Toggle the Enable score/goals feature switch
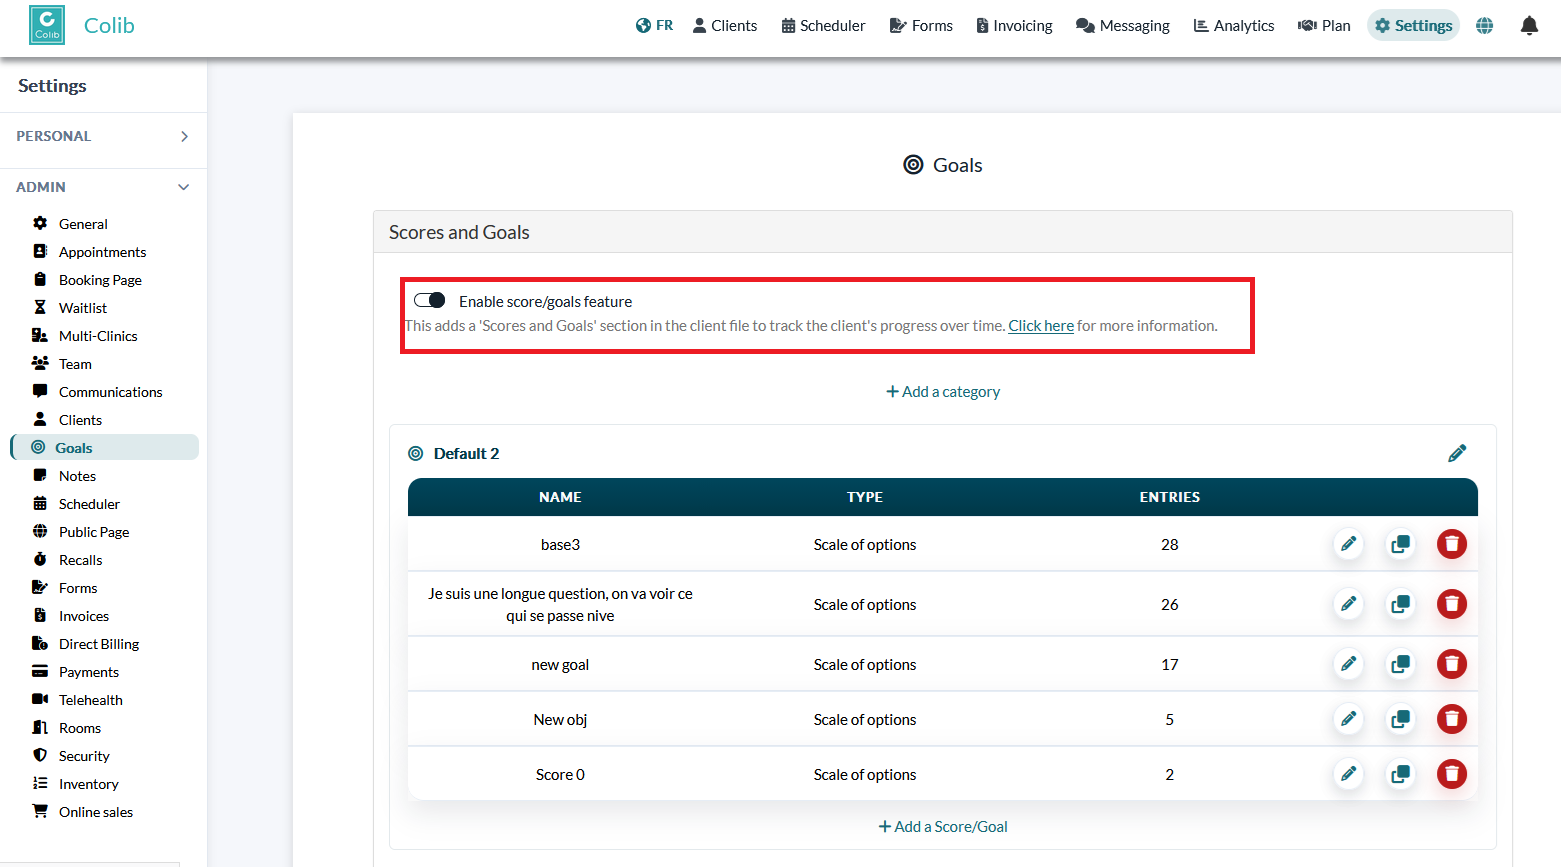 [430, 300]
